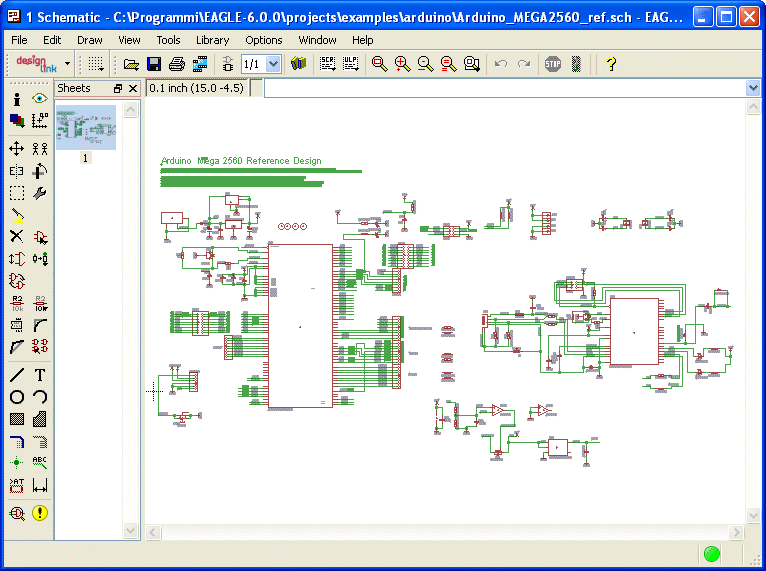Select the Junction tool
Screen dimensions: 766x571
click(x=17, y=463)
